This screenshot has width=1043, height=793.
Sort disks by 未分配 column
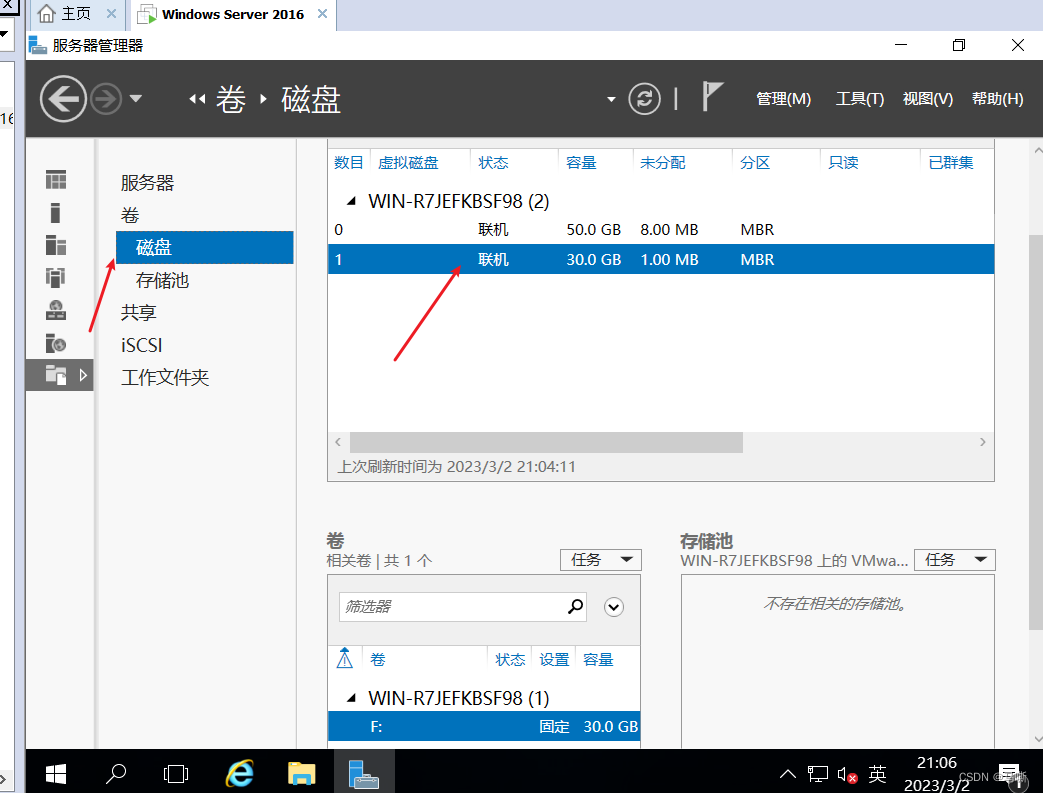pyautogui.click(x=663, y=162)
